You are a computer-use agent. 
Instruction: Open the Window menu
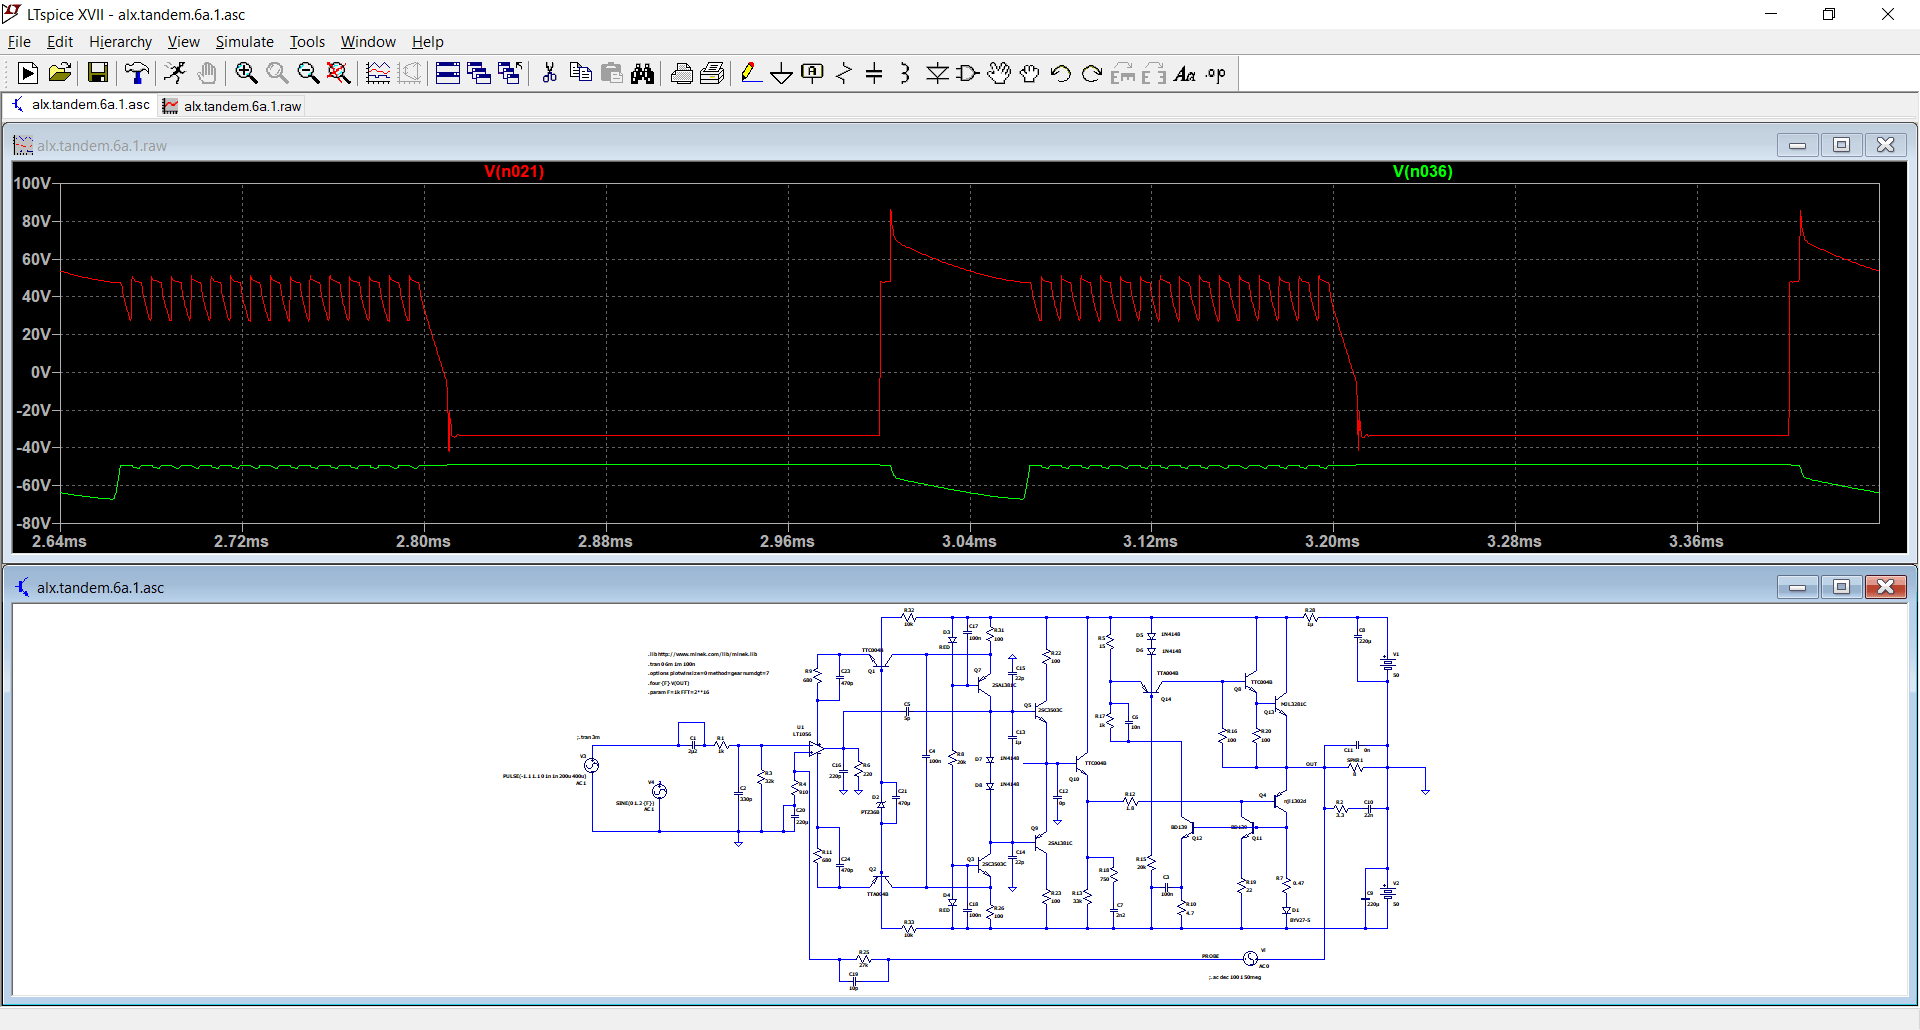(x=368, y=41)
